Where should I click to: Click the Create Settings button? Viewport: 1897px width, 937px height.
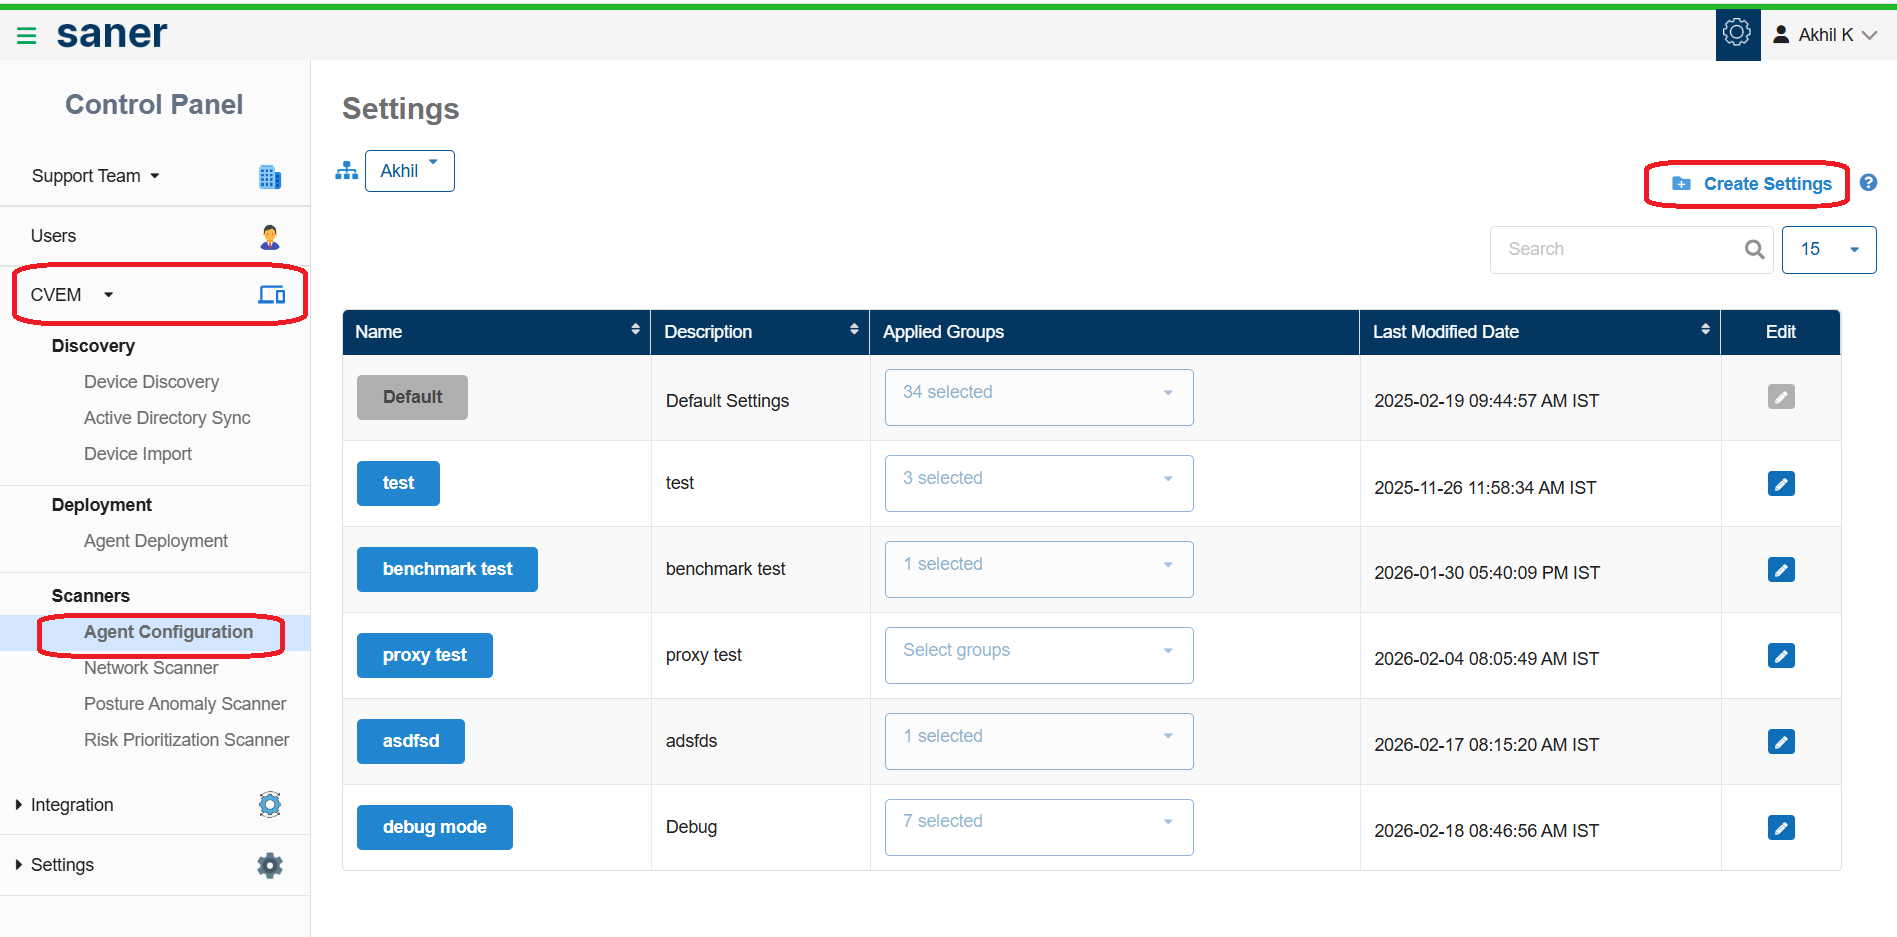[x=1751, y=184]
